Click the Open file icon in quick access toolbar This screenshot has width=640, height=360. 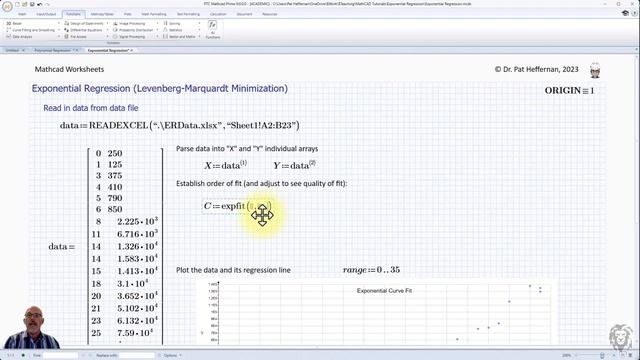coord(25,4)
